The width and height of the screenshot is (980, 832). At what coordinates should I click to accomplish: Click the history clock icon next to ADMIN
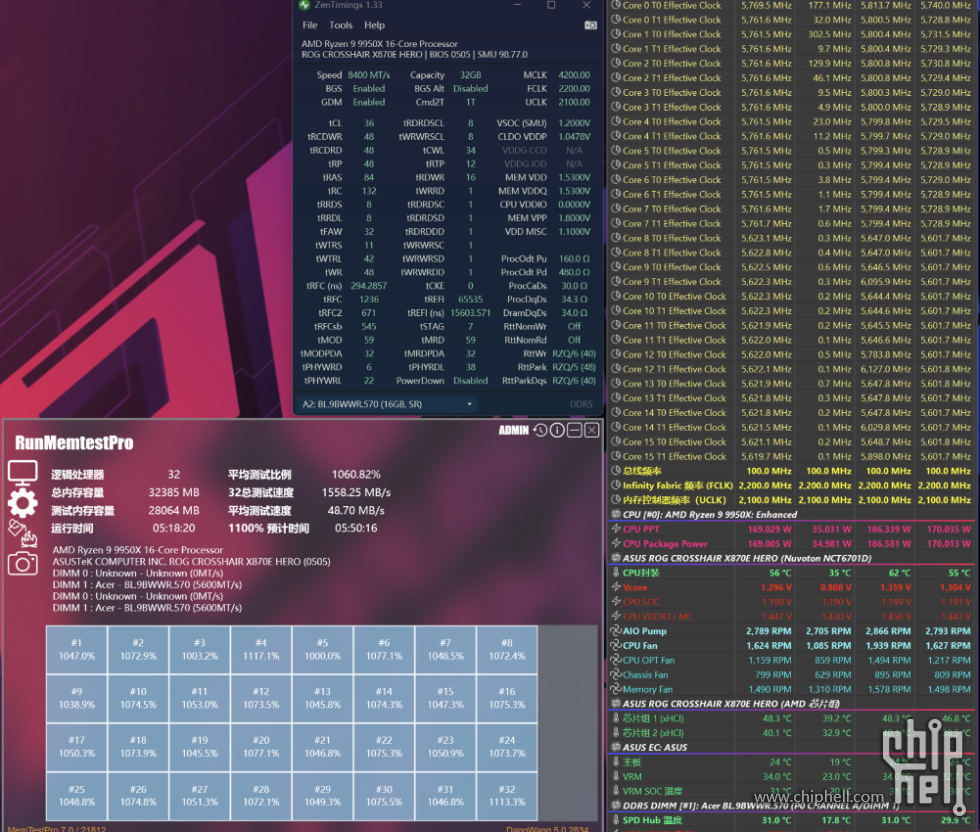point(540,430)
